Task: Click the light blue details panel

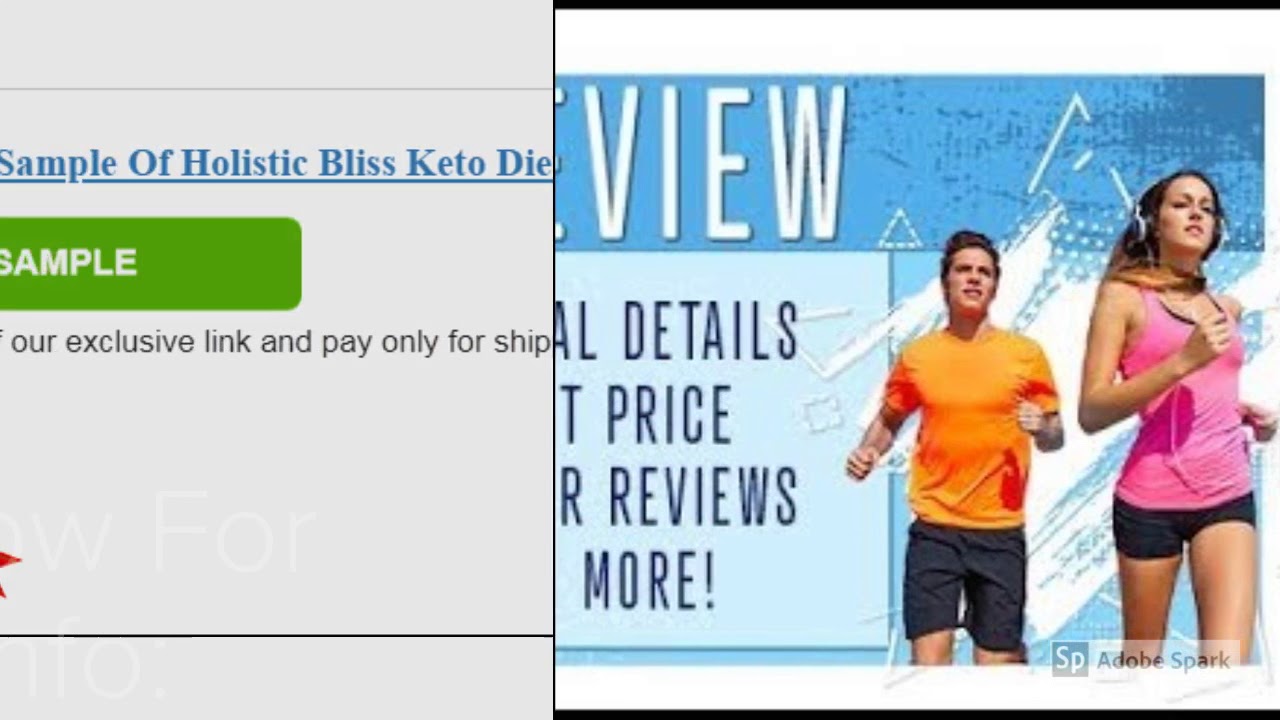Action: (722, 450)
